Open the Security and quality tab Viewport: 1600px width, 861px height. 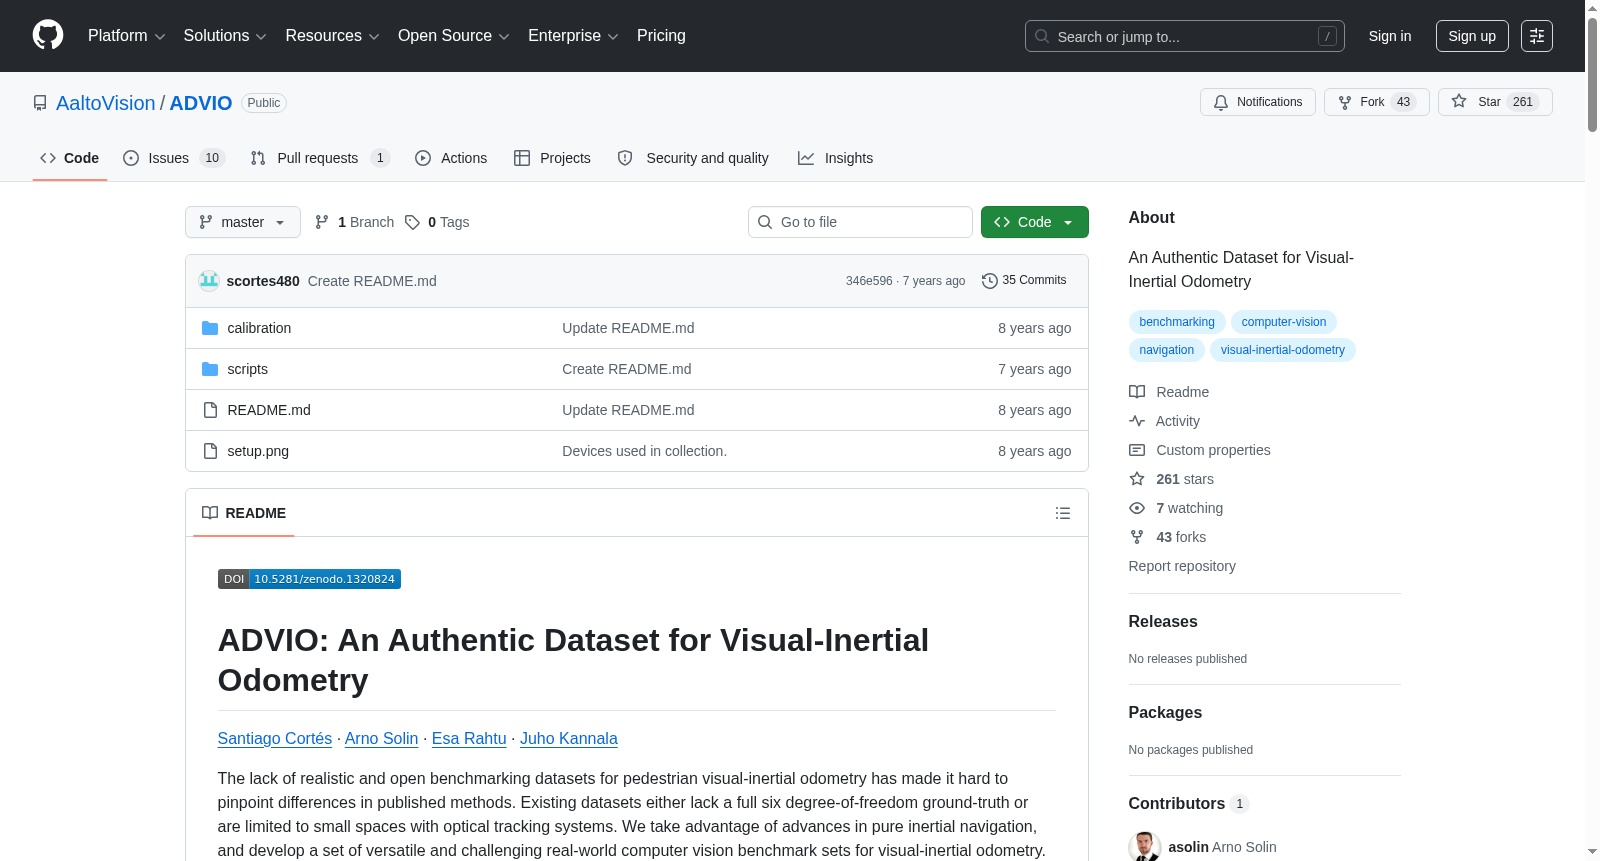[693, 158]
